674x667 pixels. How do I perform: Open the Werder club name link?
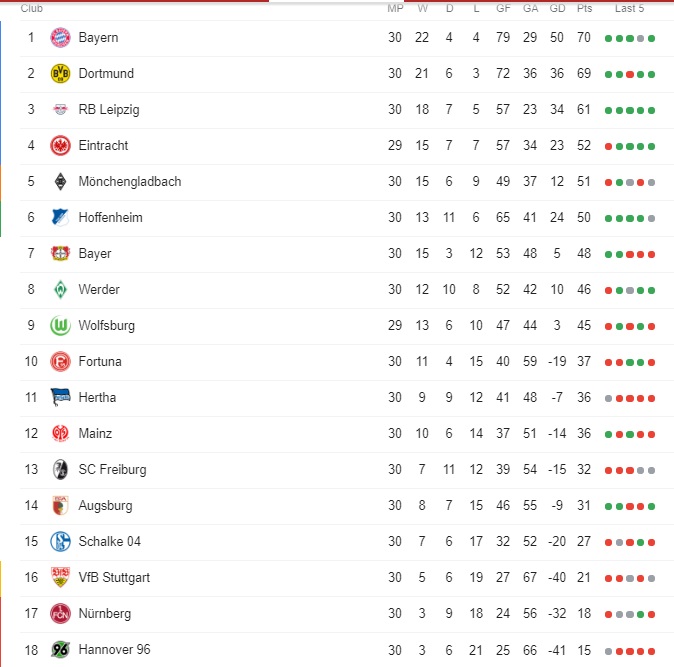click(x=99, y=289)
